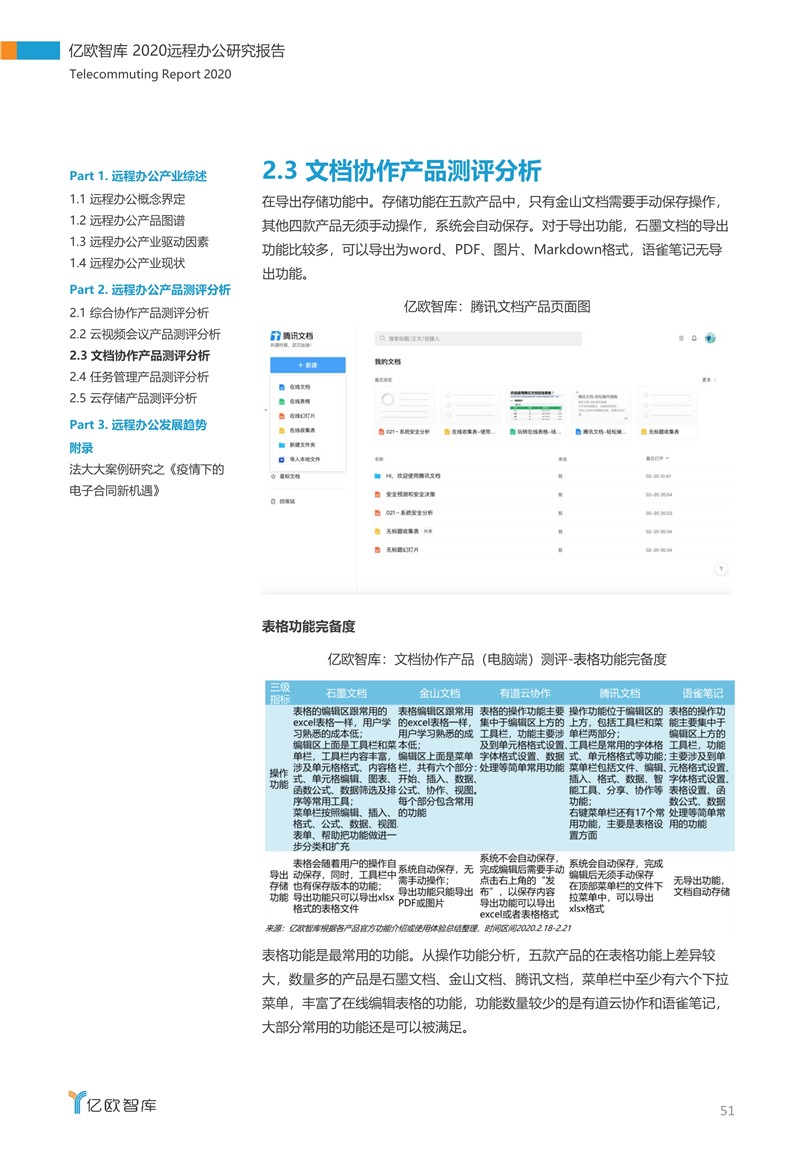
Task: Click the 金山文档 table column header
Action: 440,693
